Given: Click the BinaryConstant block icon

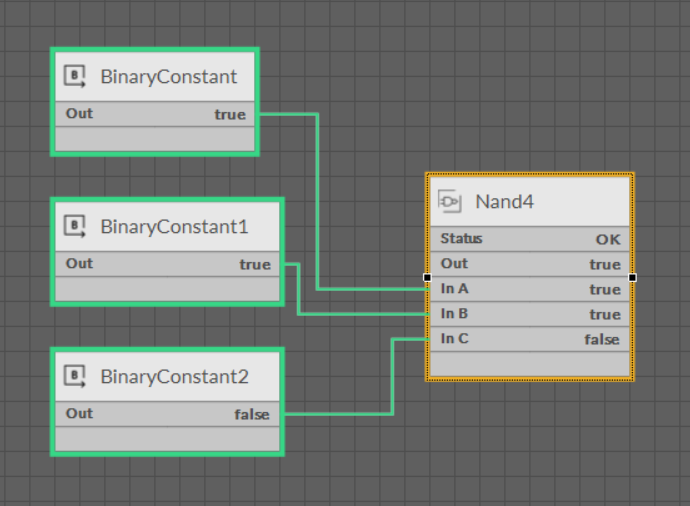Looking at the screenshot, I should pyautogui.click(x=75, y=76).
